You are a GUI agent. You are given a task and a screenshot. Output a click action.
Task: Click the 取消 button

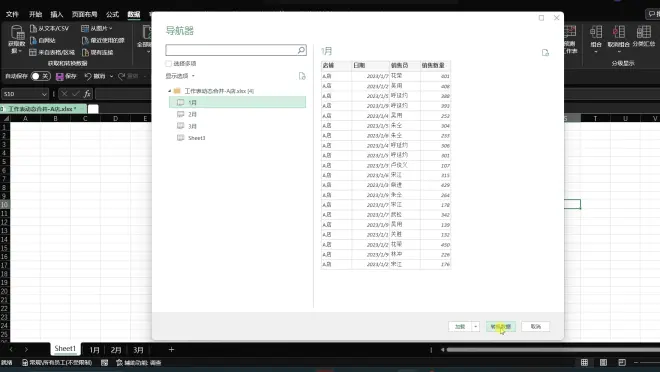(535, 326)
